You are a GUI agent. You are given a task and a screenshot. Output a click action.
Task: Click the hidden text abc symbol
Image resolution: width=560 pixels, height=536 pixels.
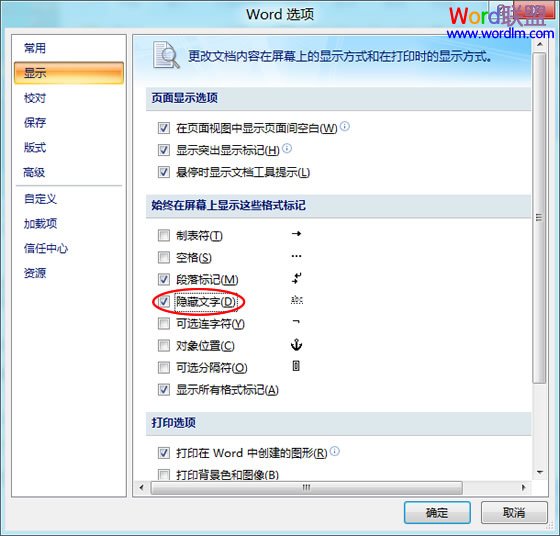(296, 300)
